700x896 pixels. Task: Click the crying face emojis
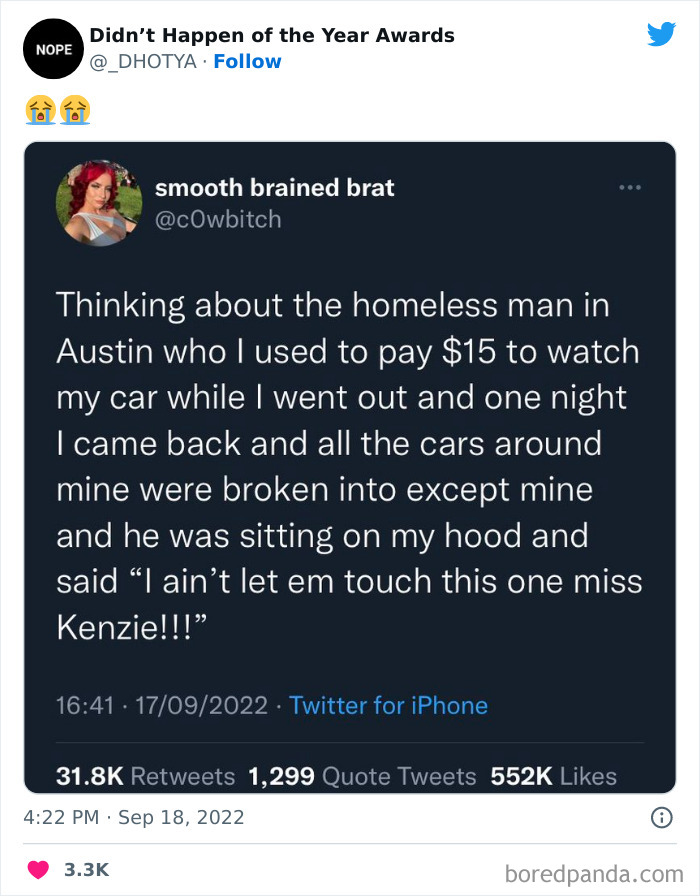point(58,110)
